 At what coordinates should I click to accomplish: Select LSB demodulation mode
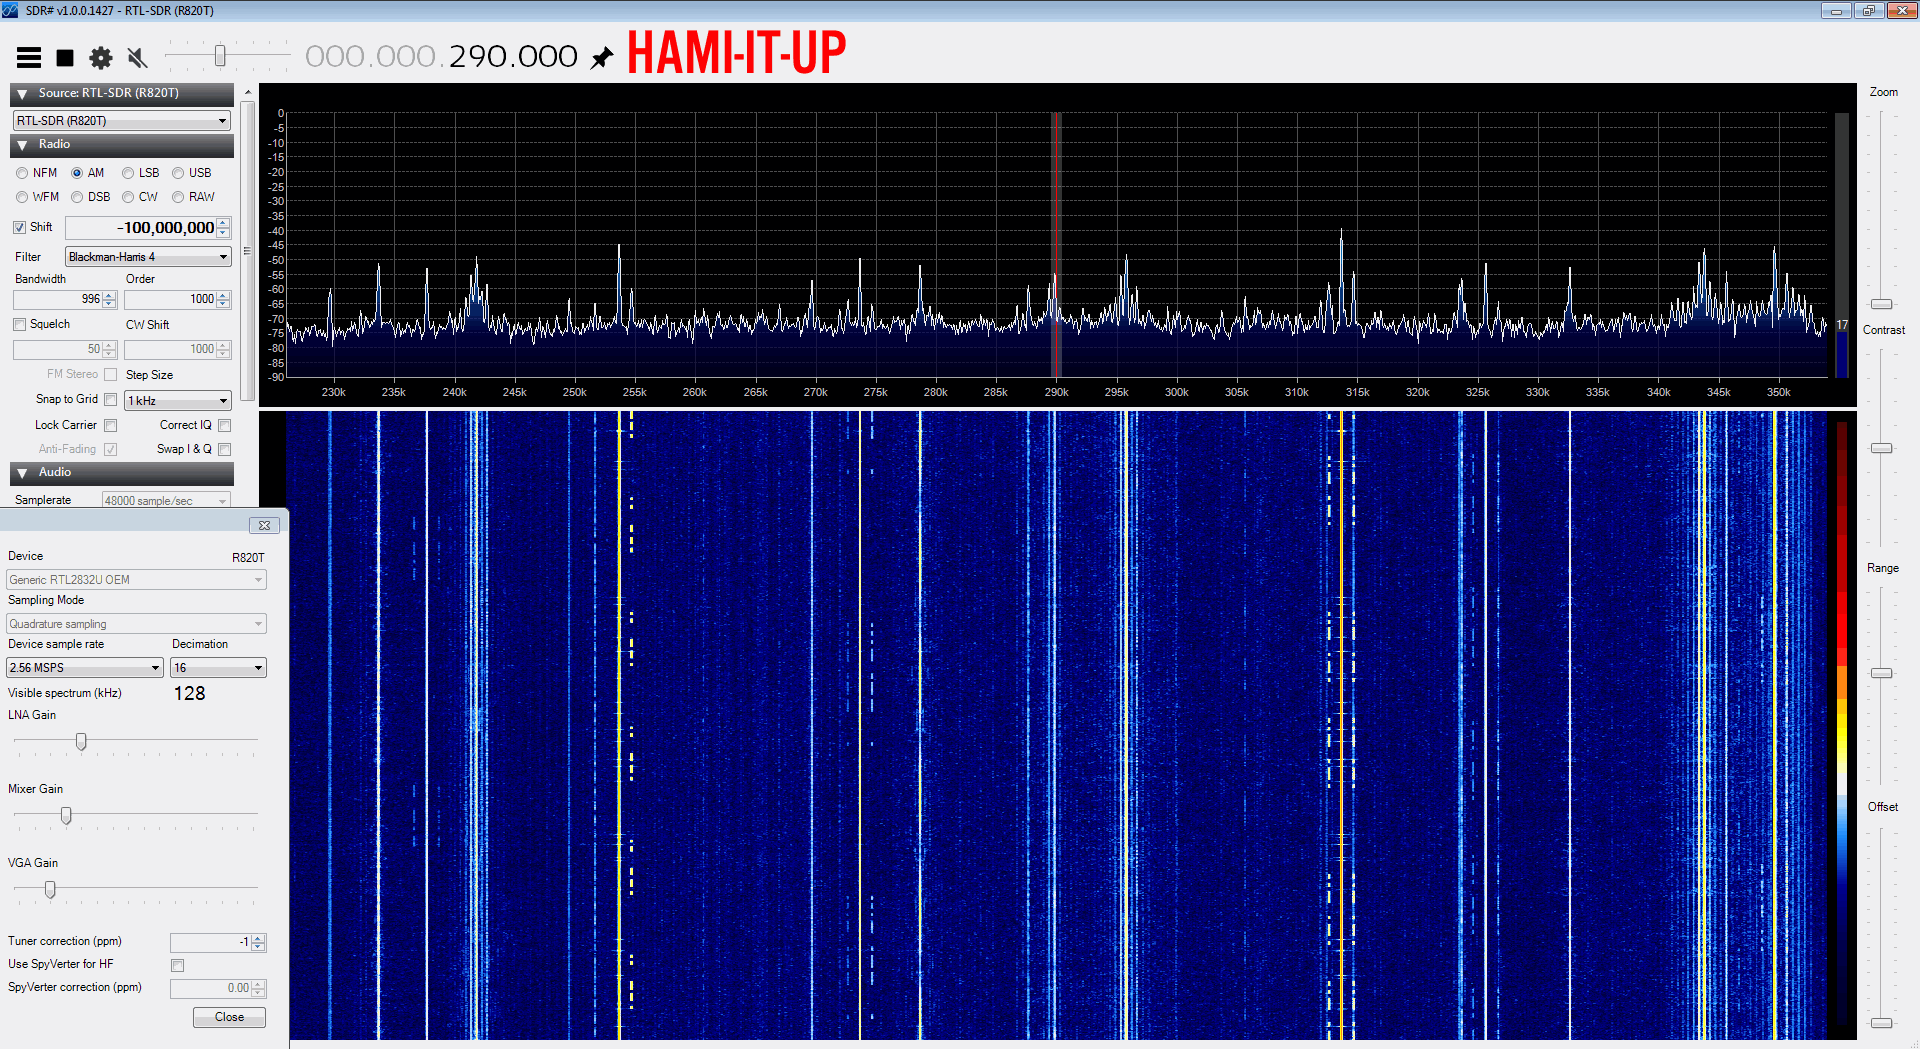click(x=128, y=173)
